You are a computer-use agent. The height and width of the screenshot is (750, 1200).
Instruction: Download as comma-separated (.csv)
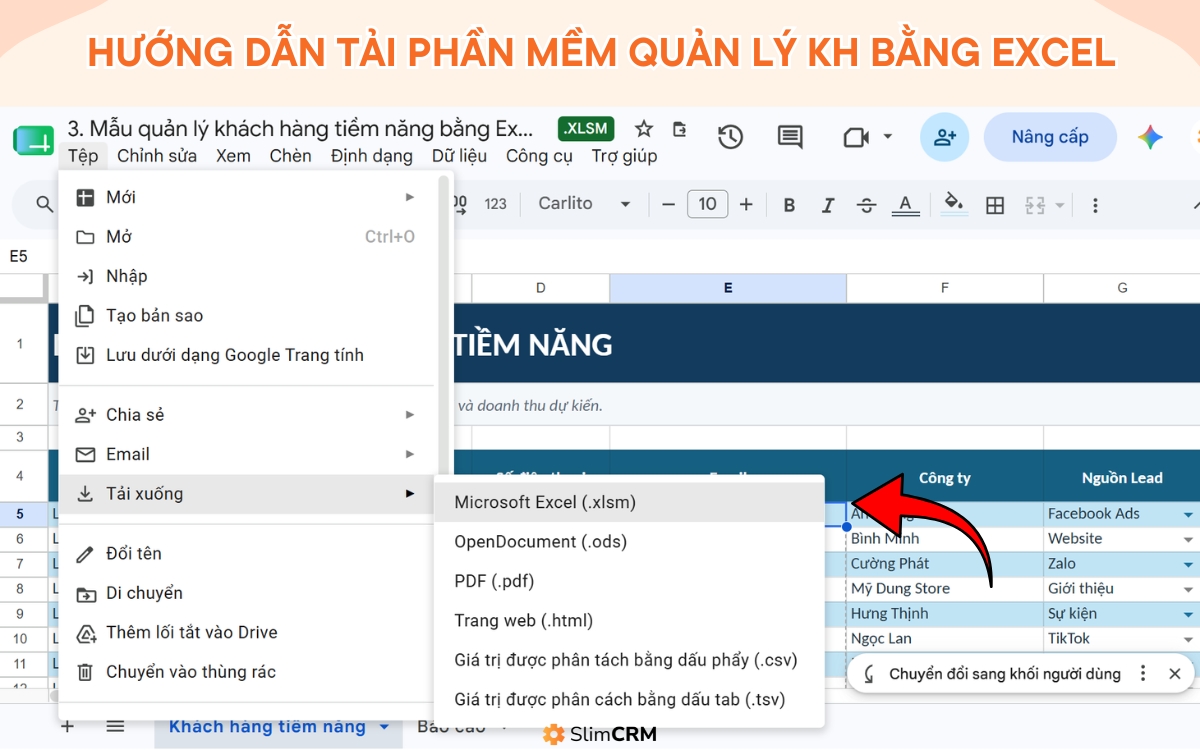629,660
